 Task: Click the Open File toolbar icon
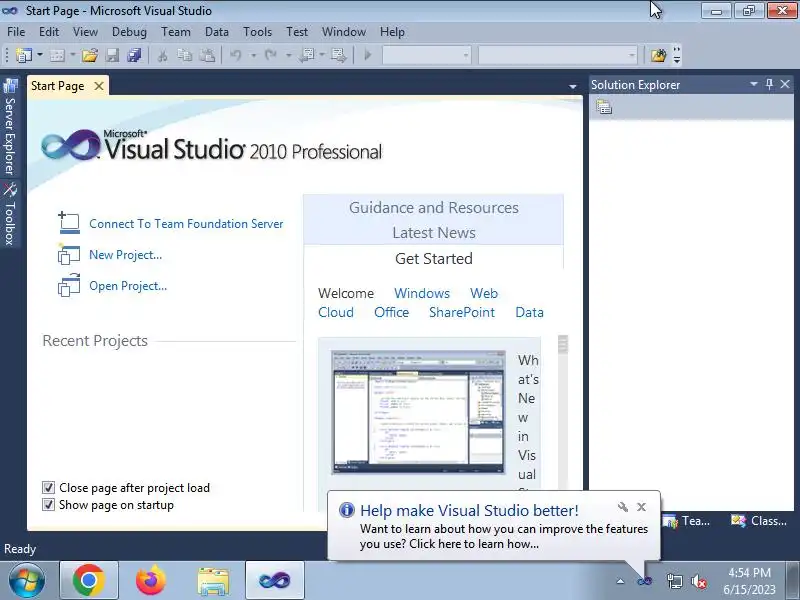coord(90,55)
